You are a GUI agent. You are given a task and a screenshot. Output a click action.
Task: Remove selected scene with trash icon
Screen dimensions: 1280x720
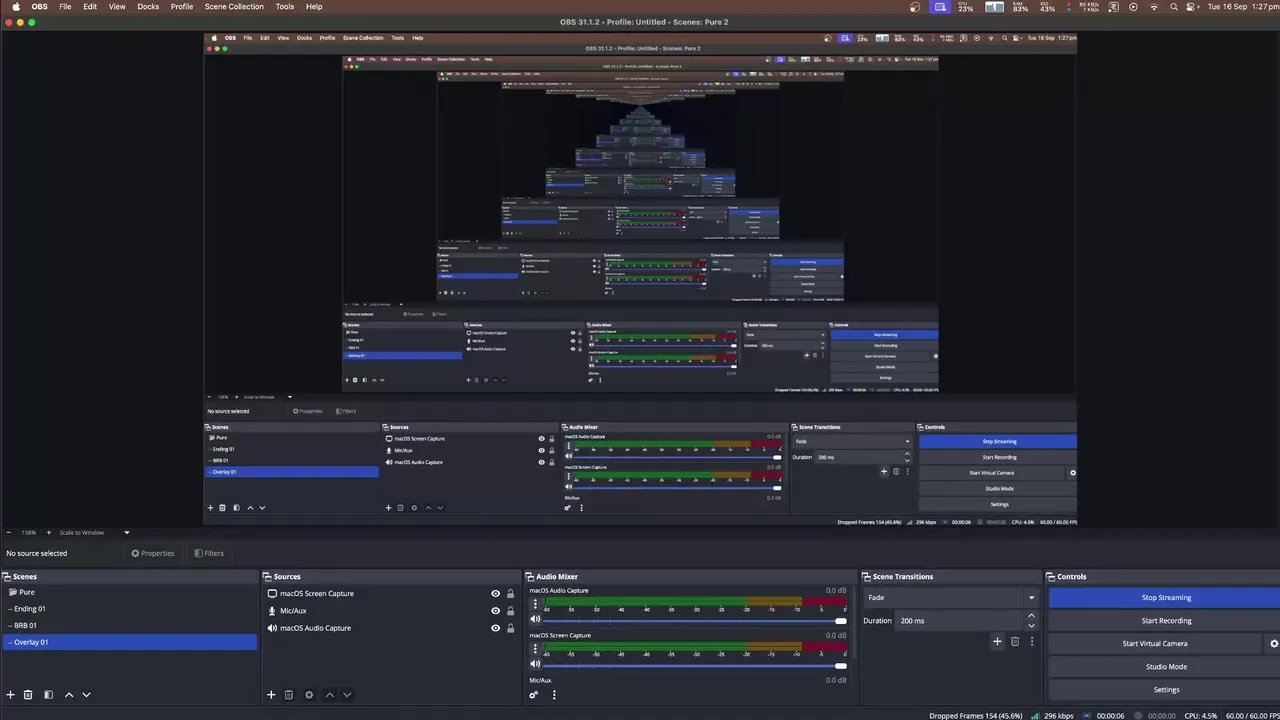coord(28,694)
